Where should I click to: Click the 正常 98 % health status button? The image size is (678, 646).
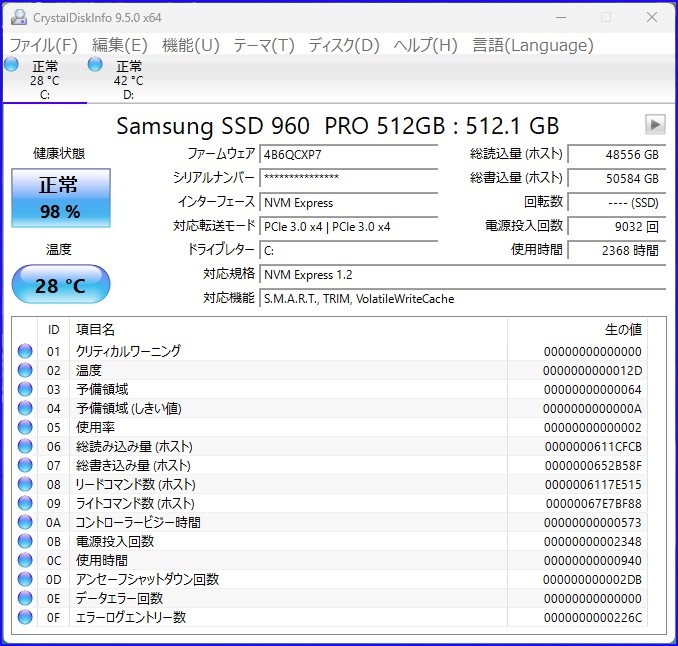[x=60, y=198]
